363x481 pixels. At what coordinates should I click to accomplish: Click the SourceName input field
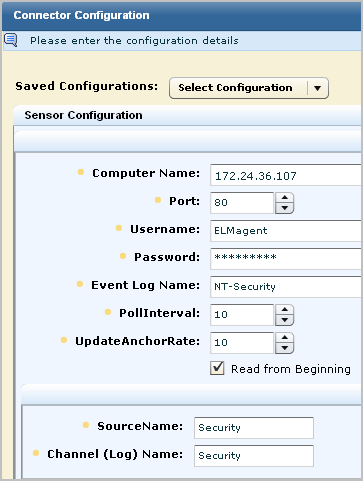(254, 428)
